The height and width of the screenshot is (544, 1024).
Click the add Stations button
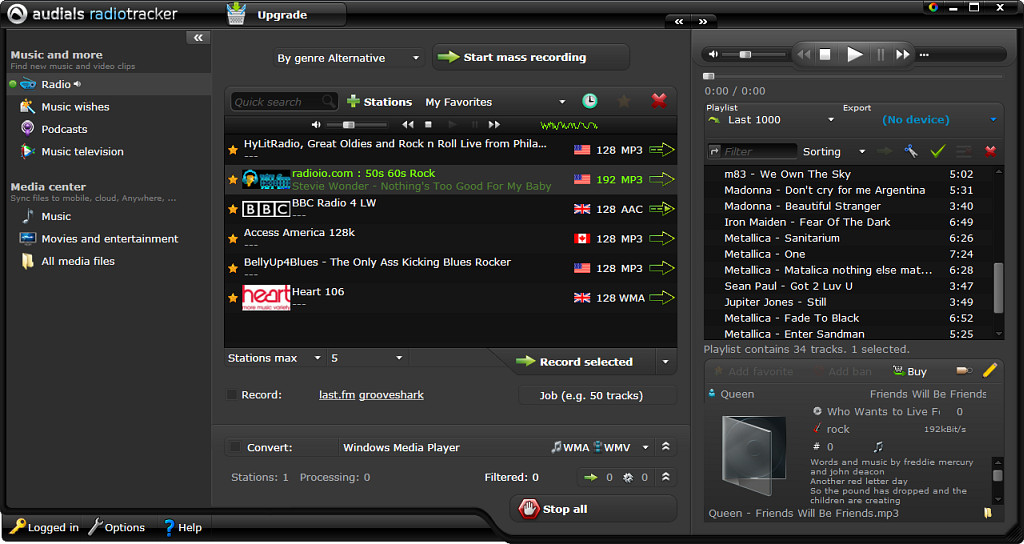(x=379, y=102)
